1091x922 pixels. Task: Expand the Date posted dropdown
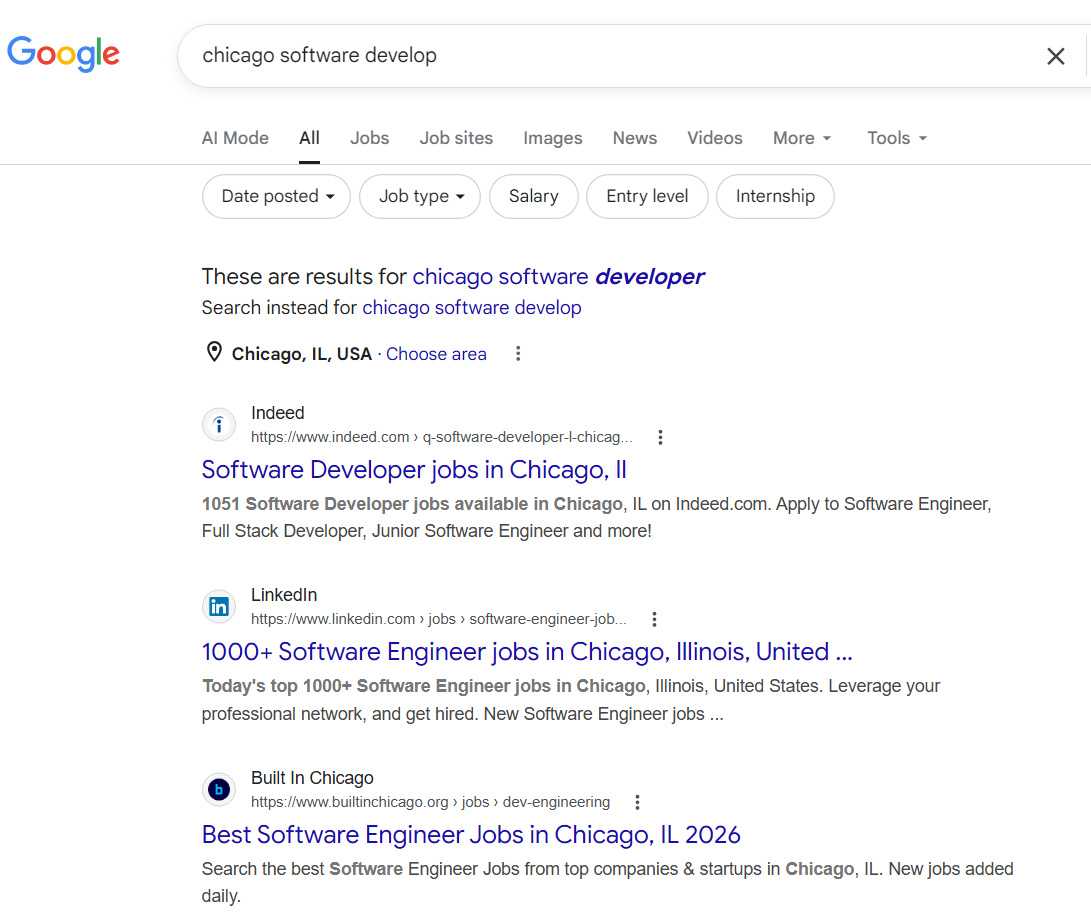pyautogui.click(x=277, y=196)
